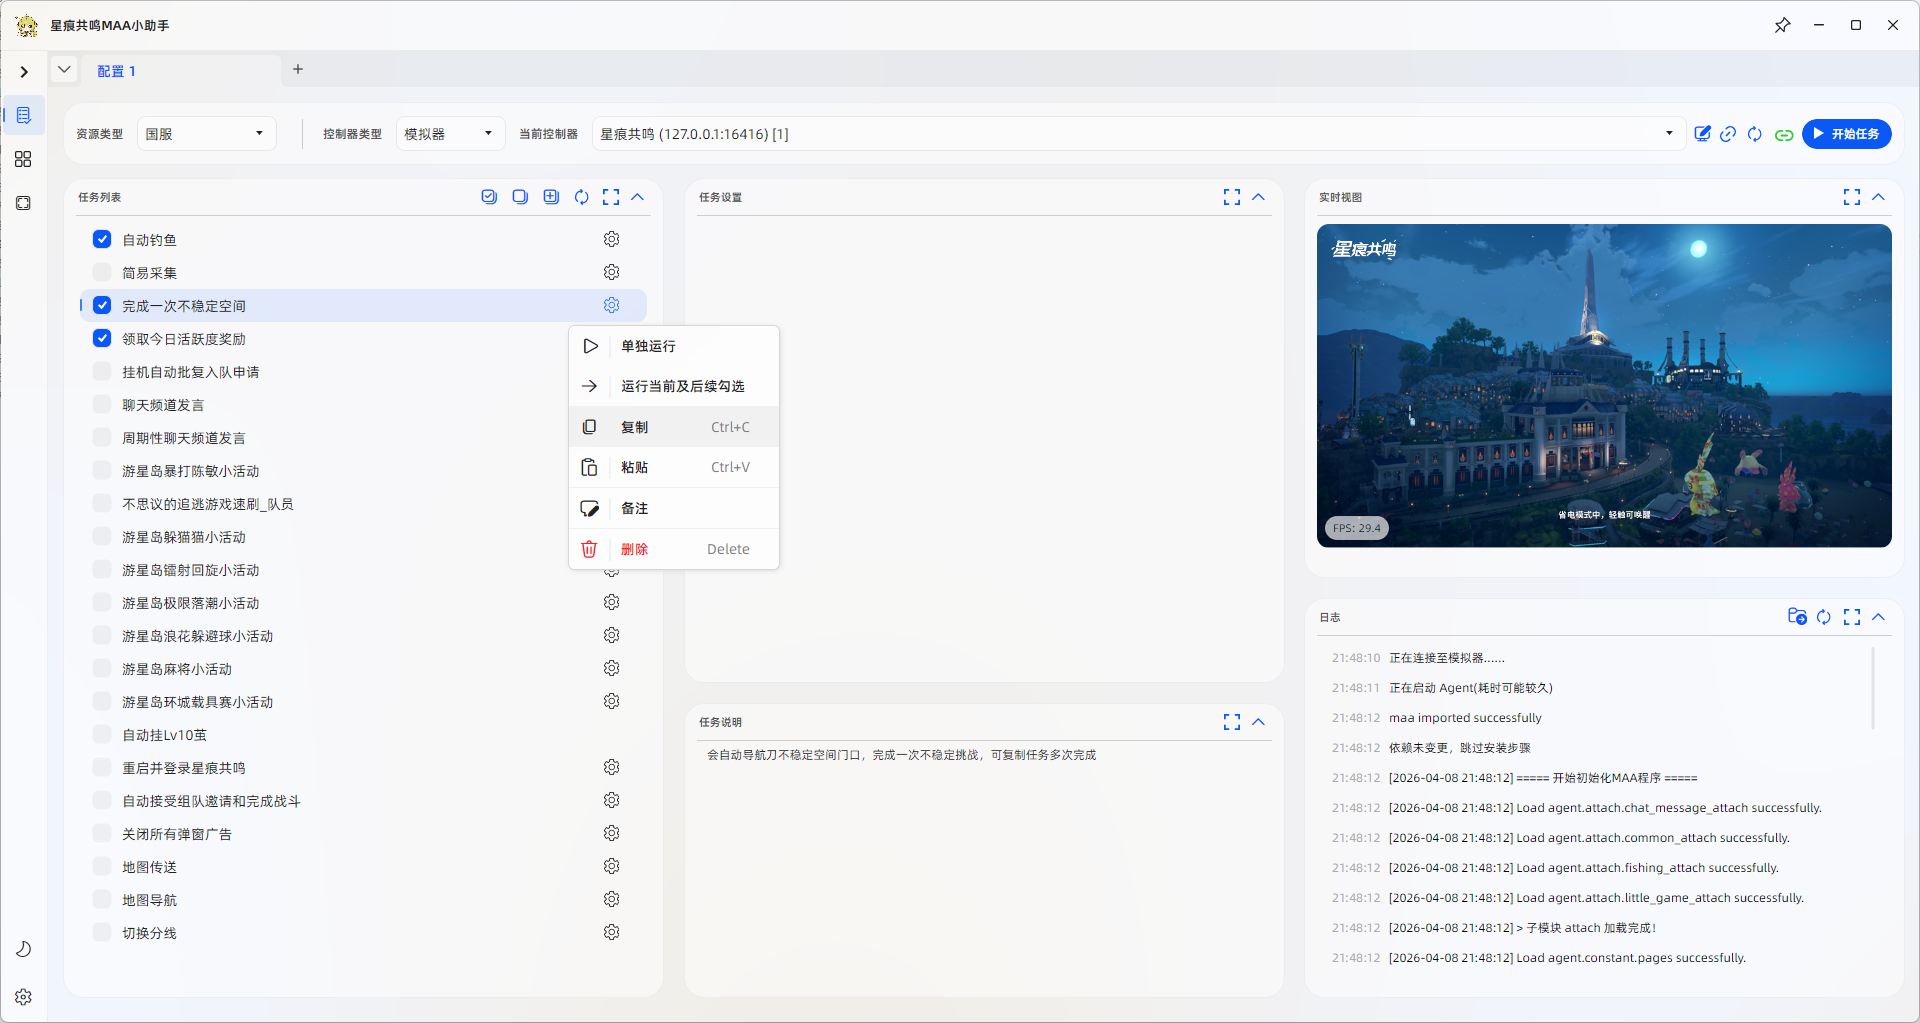
Task: Check the 简易采集 task
Action: [102, 272]
